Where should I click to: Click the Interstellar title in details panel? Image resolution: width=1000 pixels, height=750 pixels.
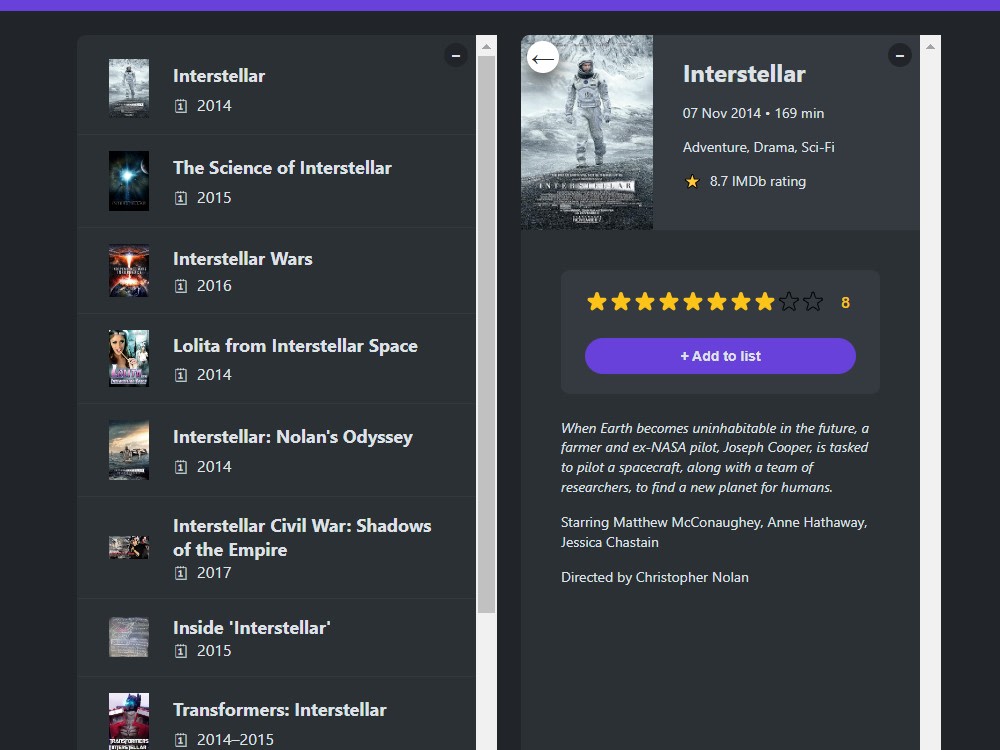(744, 74)
